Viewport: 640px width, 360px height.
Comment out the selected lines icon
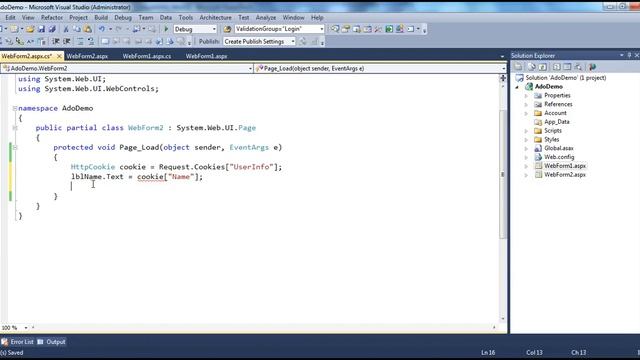coord(80,41)
